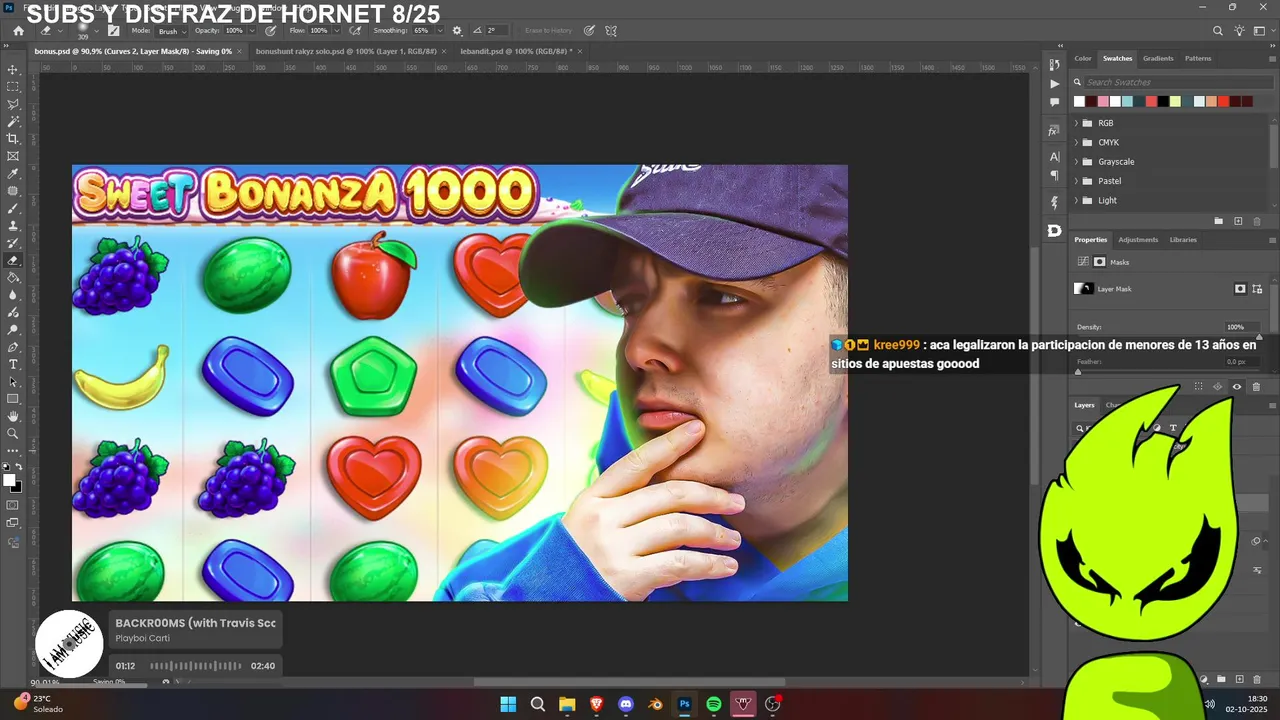Image resolution: width=1280 pixels, height=720 pixels.
Task: Toggle pressure for size
Action: click(590, 31)
